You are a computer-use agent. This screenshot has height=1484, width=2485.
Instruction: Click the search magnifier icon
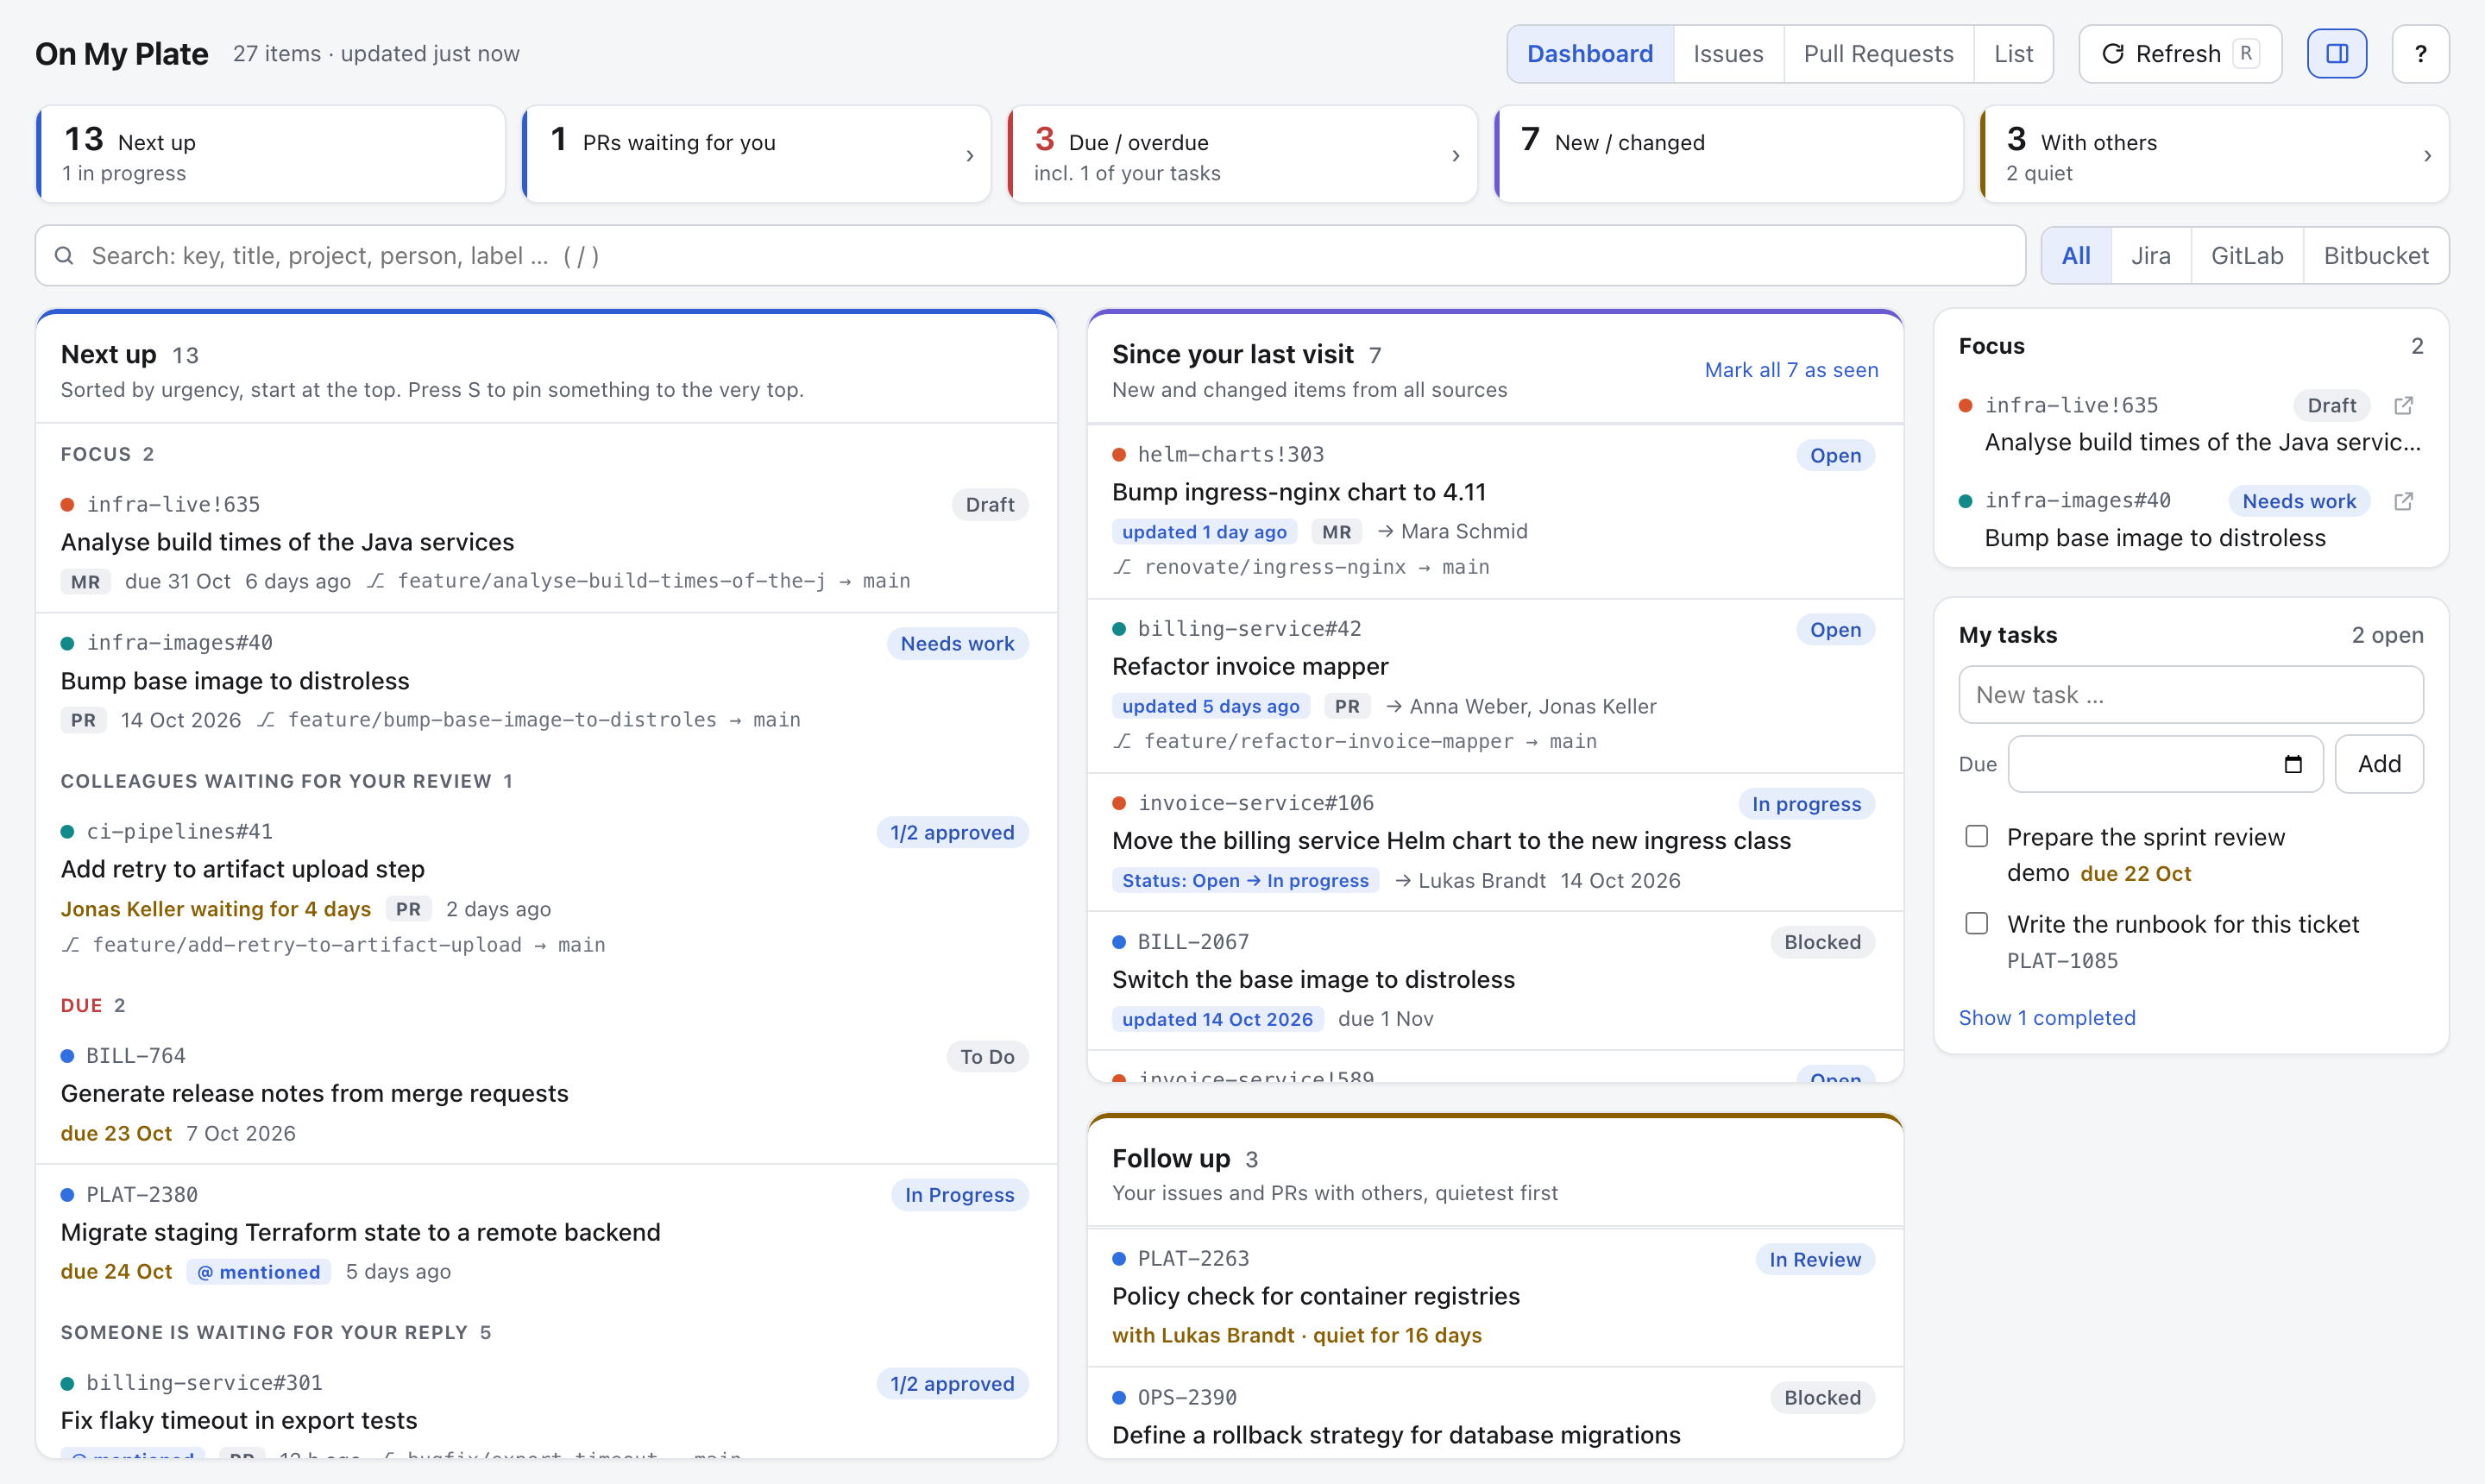[64, 256]
